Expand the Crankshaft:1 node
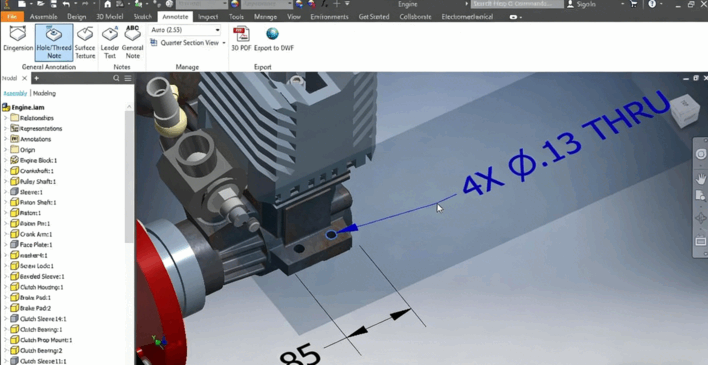This screenshot has width=708, height=365. pos(5,171)
